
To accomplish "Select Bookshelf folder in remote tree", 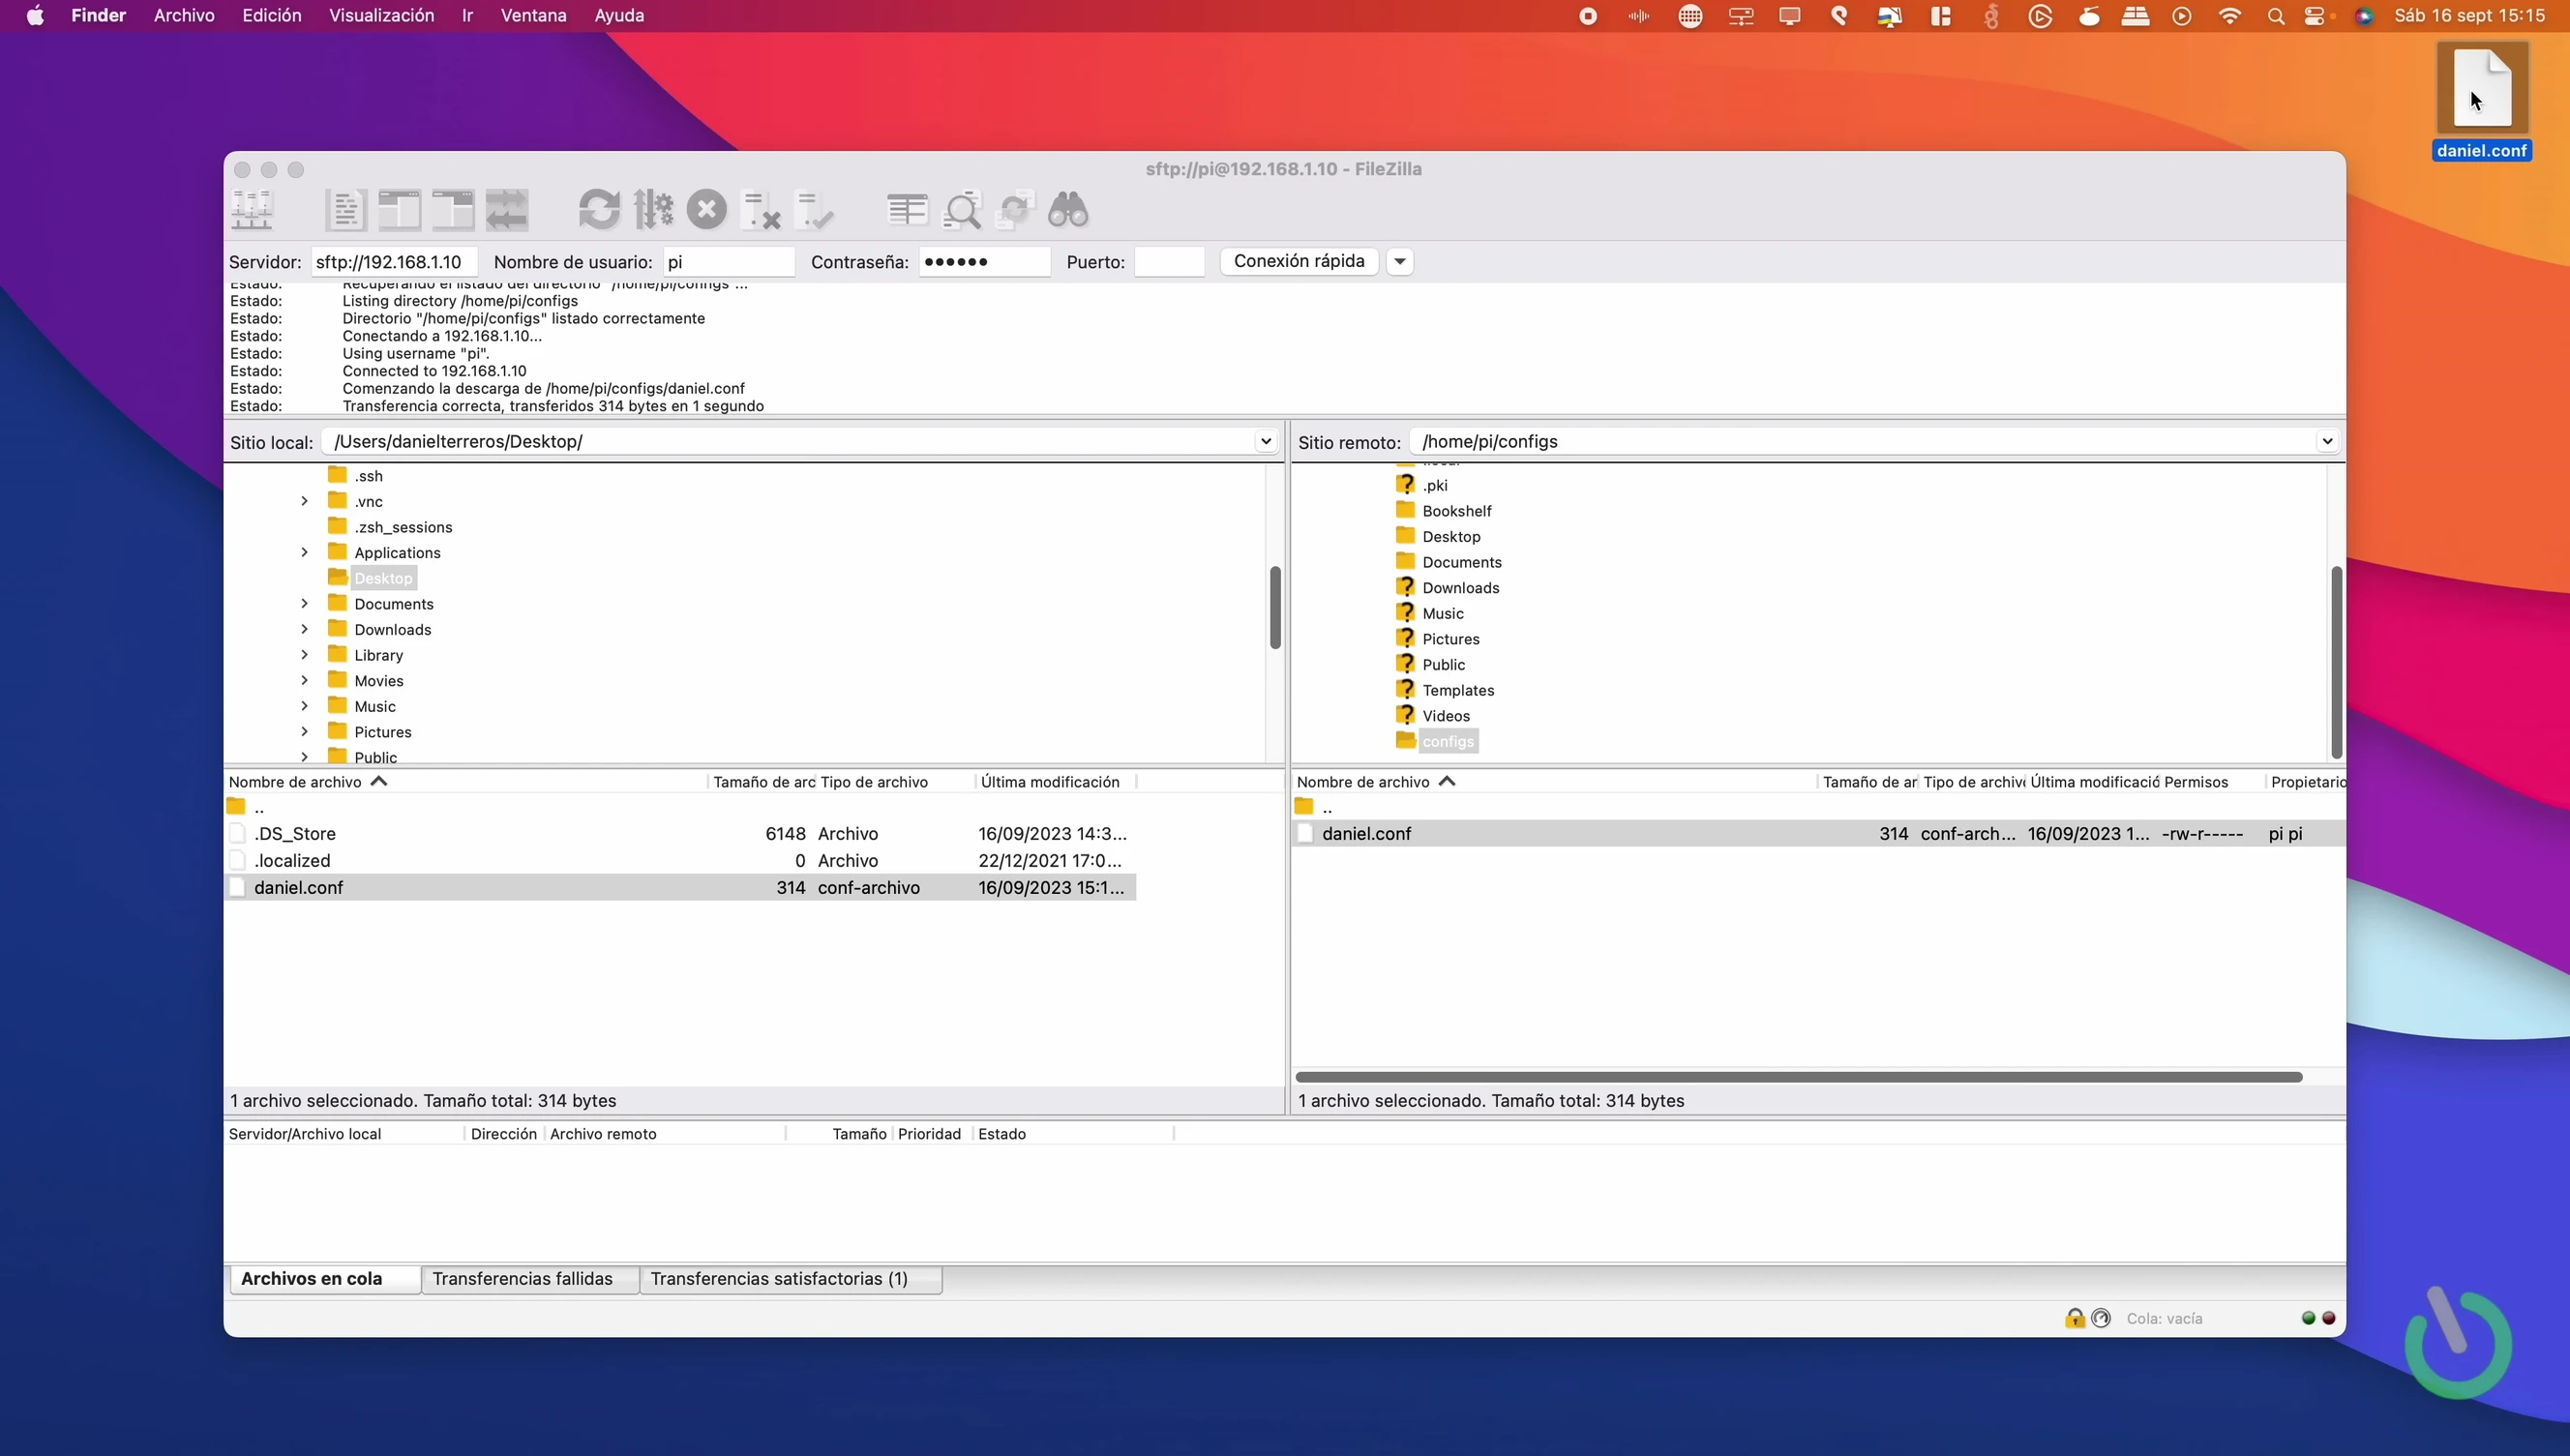I will coord(1456,511).
